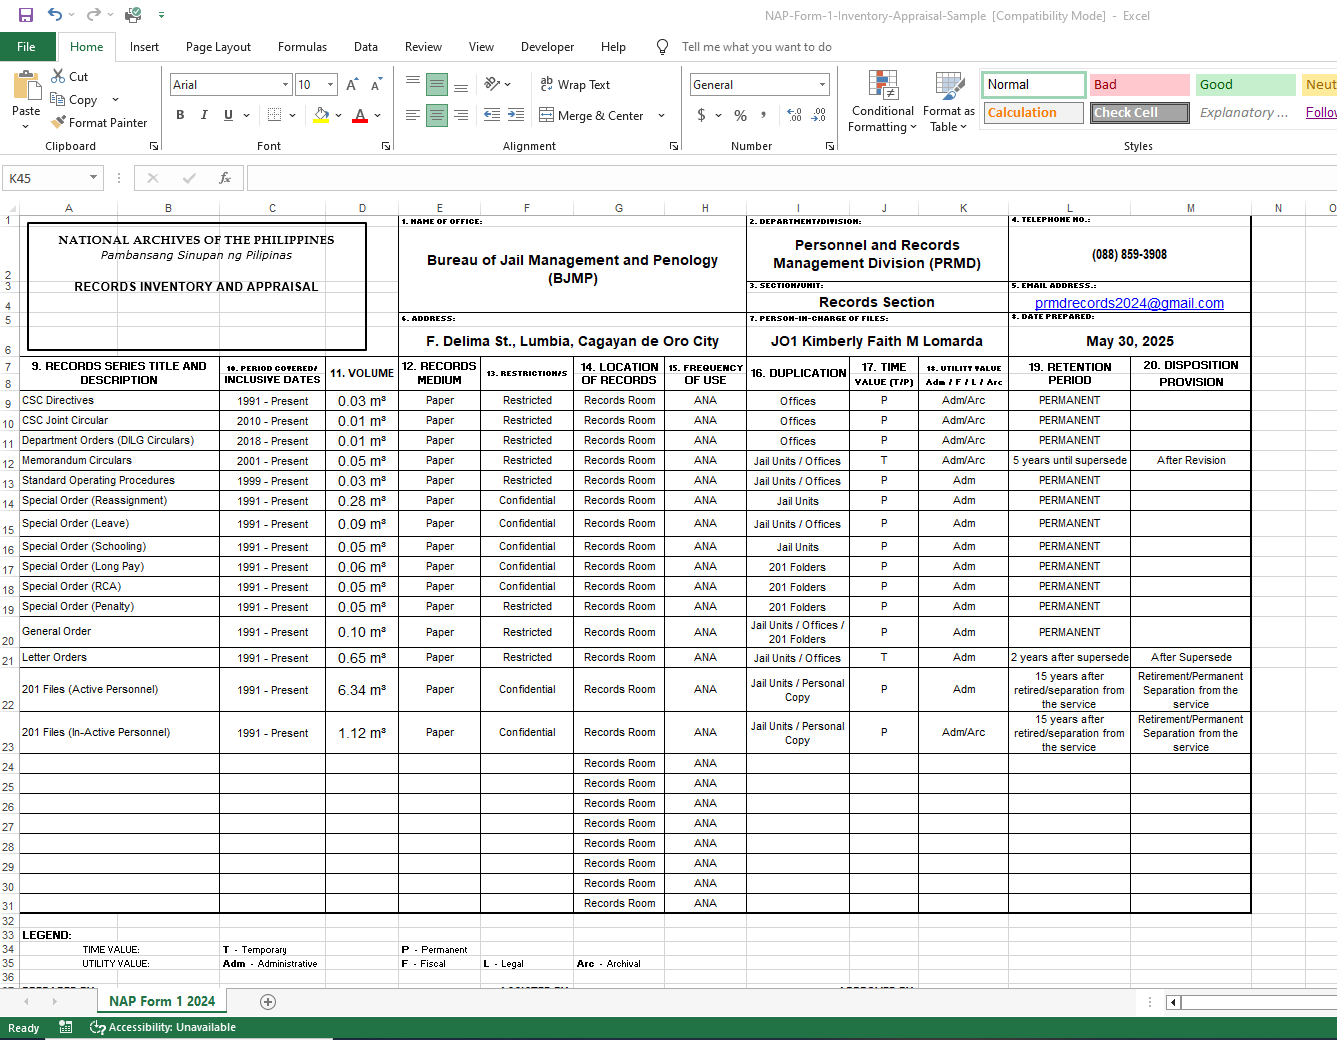The width and height of the screenshot is (1337, 1040).
Task: Apply the yellow Fill Color bucket
Action: [x=321, y=115]
